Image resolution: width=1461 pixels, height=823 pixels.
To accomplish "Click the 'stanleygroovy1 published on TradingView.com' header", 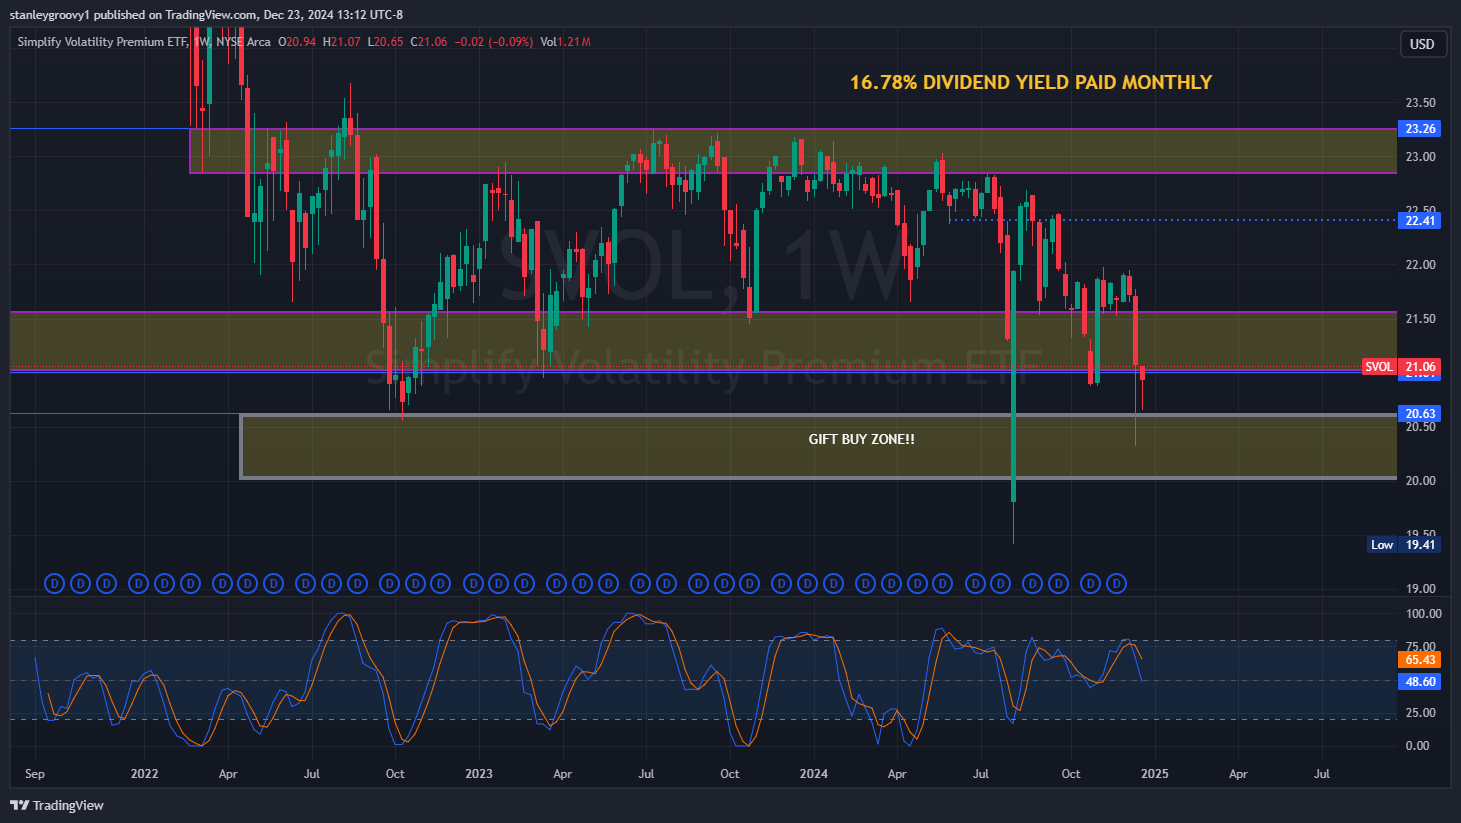I will (x=134, y=14).
